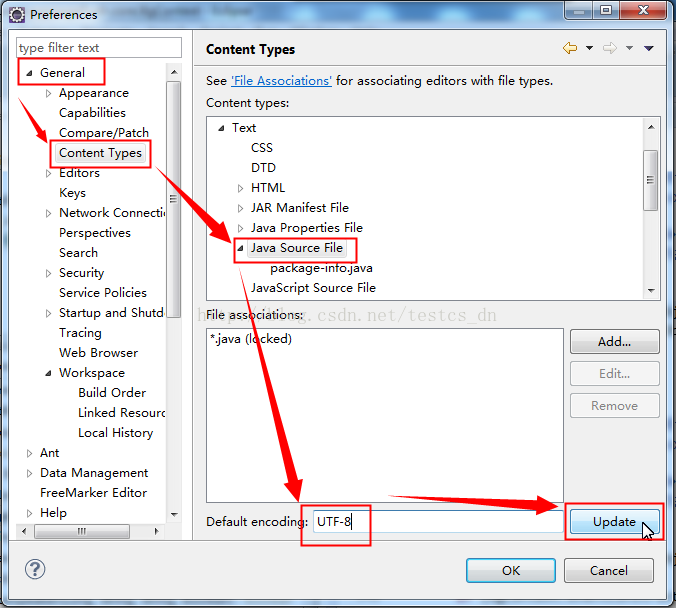676x608 pixels.
Task: Select Keys preference page
Action: 72,193
